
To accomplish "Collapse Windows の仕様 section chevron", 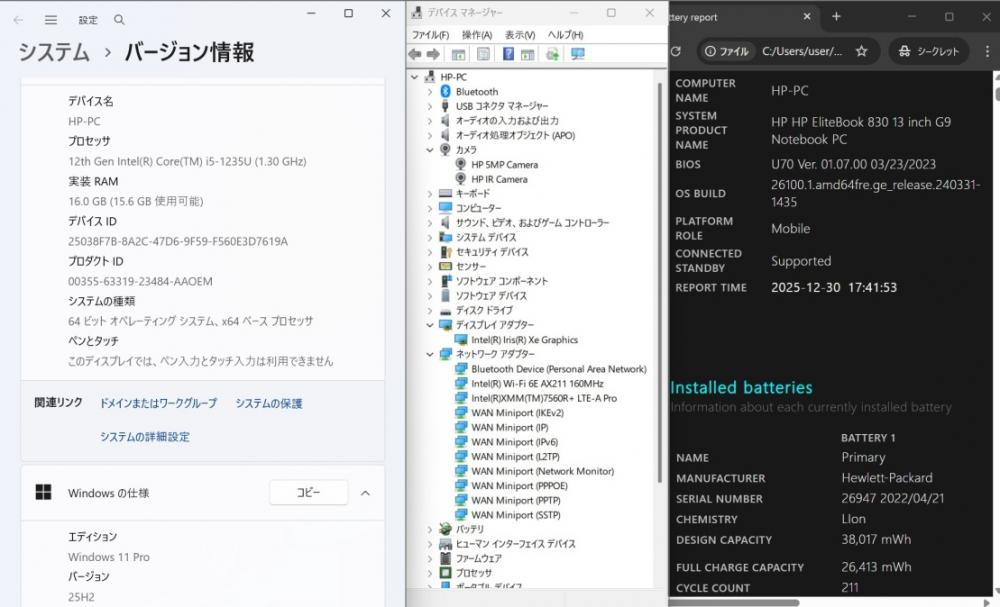I will 365,493.
